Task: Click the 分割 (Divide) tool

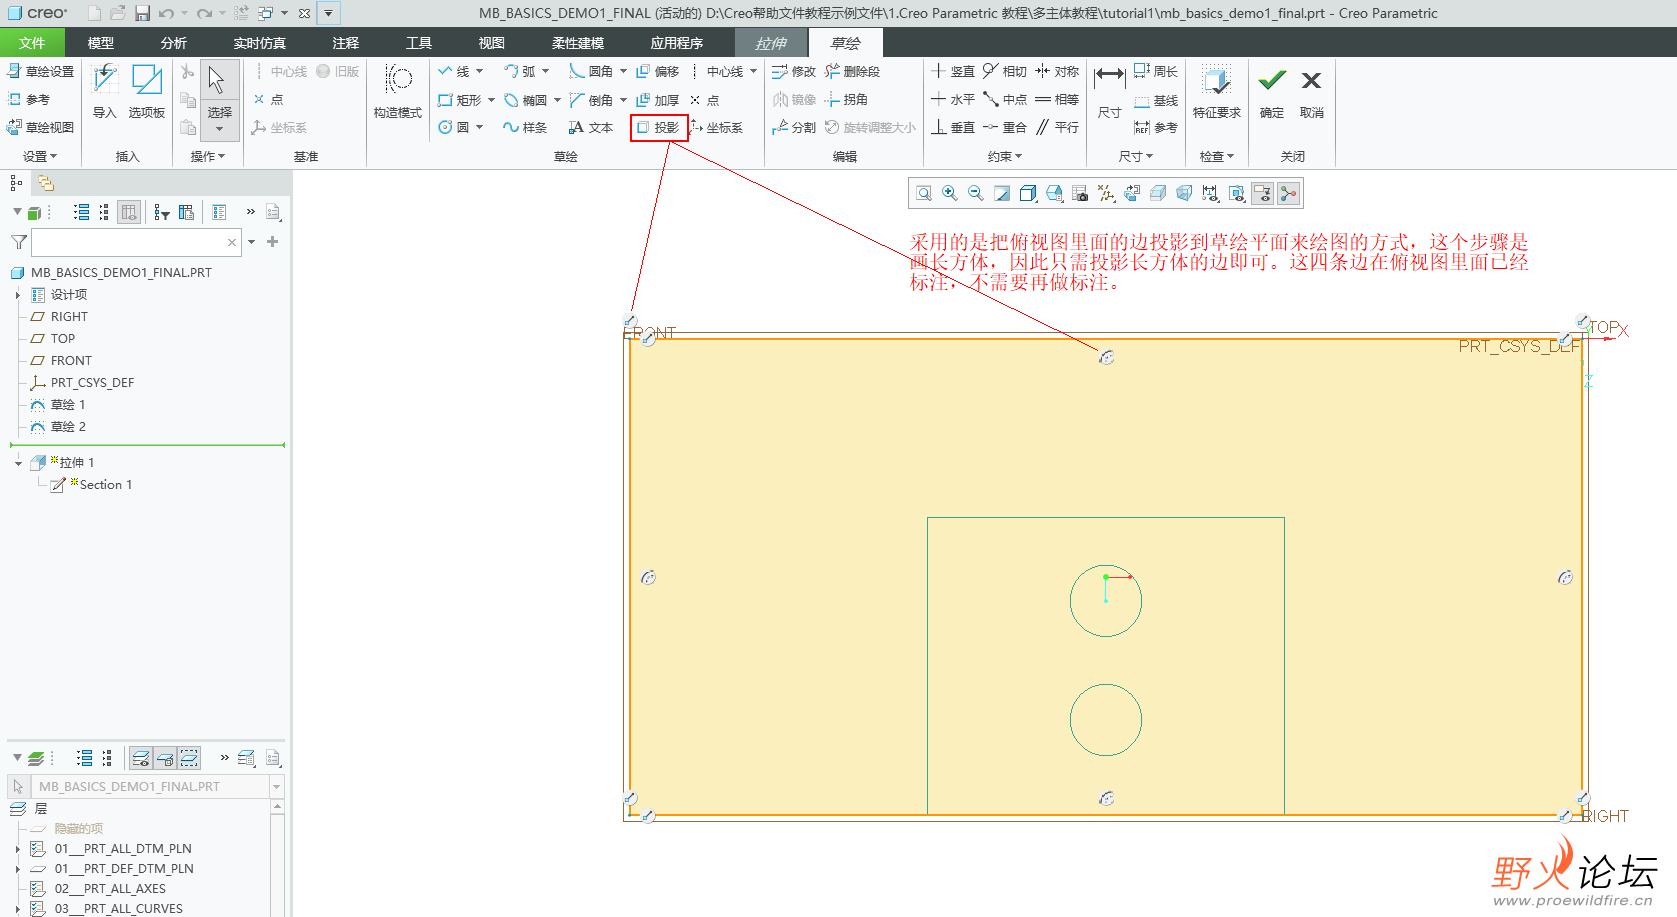Action: pos(794,127)
